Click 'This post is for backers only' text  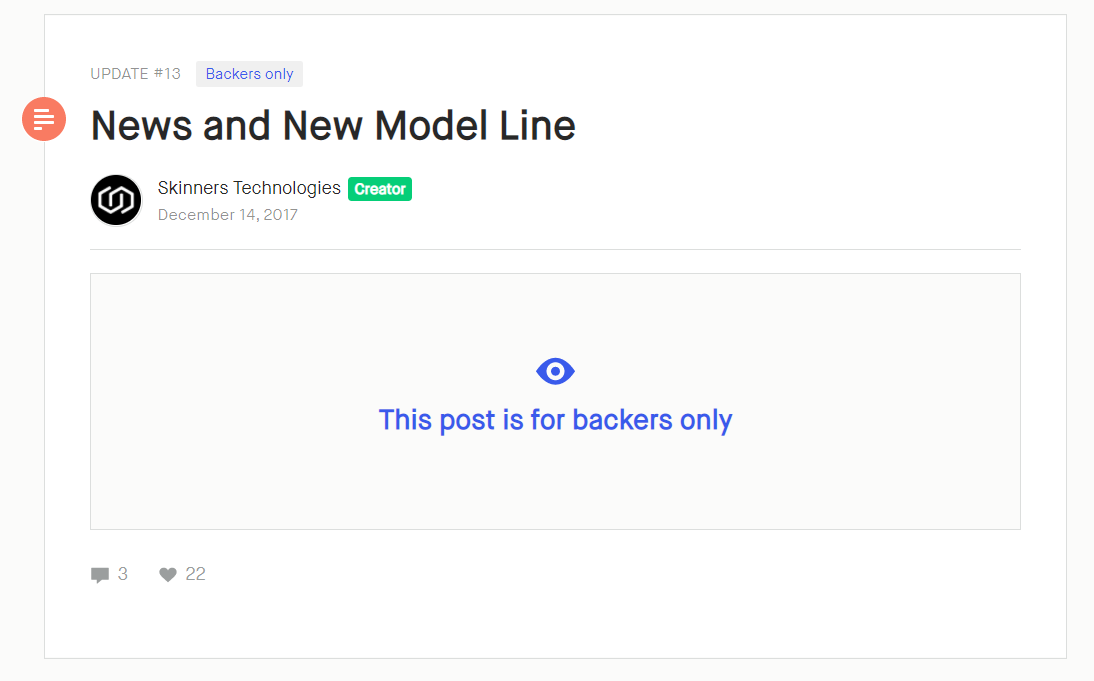(555, 420)
